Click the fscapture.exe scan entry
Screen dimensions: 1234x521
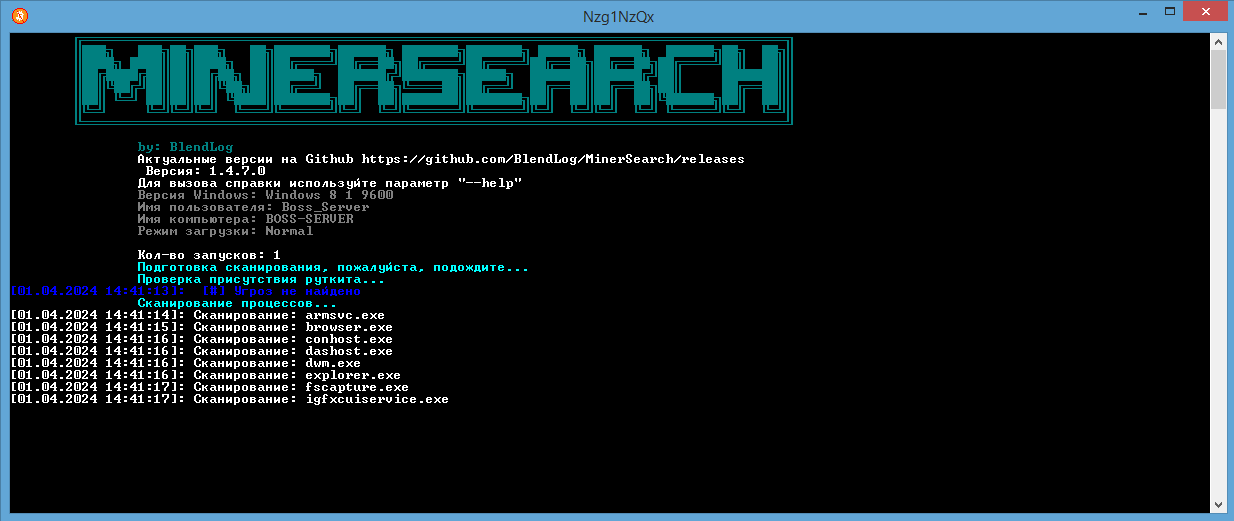[x=209, y=387]
